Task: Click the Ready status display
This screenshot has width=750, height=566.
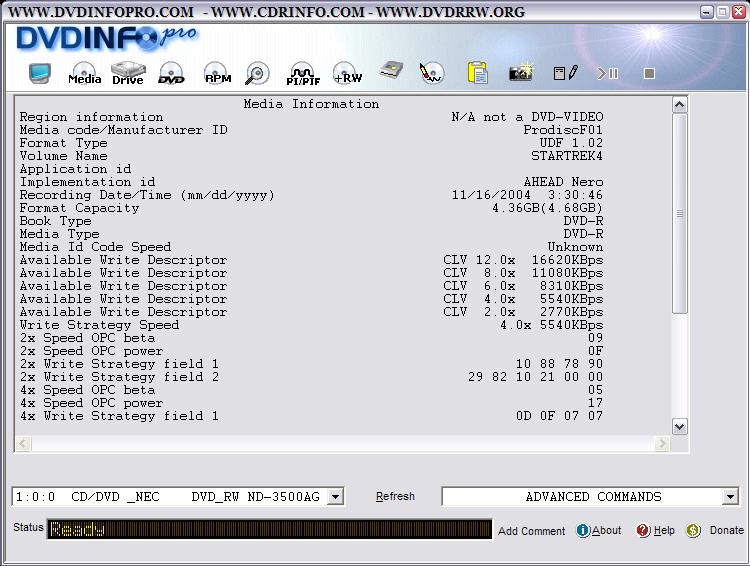Action: 269,529
